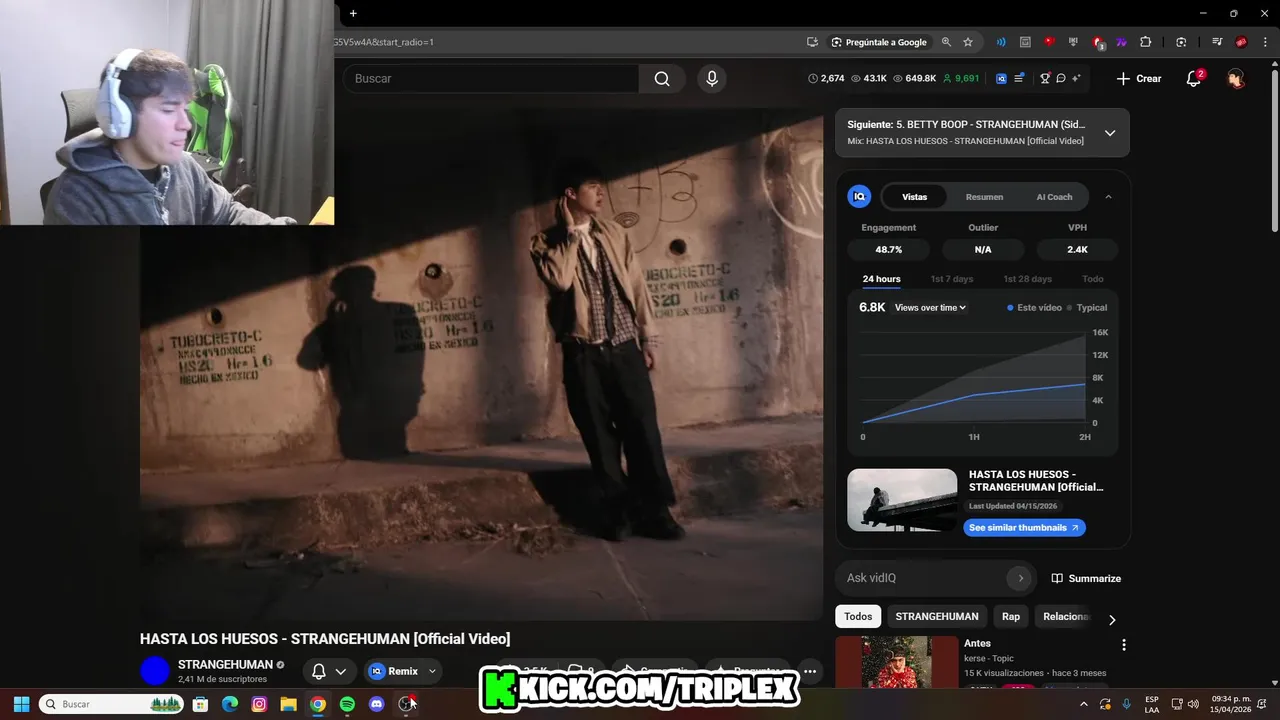1280x720 pixels.
Task: Open the vidIQ list icon beside the header logo
Action: tap(1019, 78)
